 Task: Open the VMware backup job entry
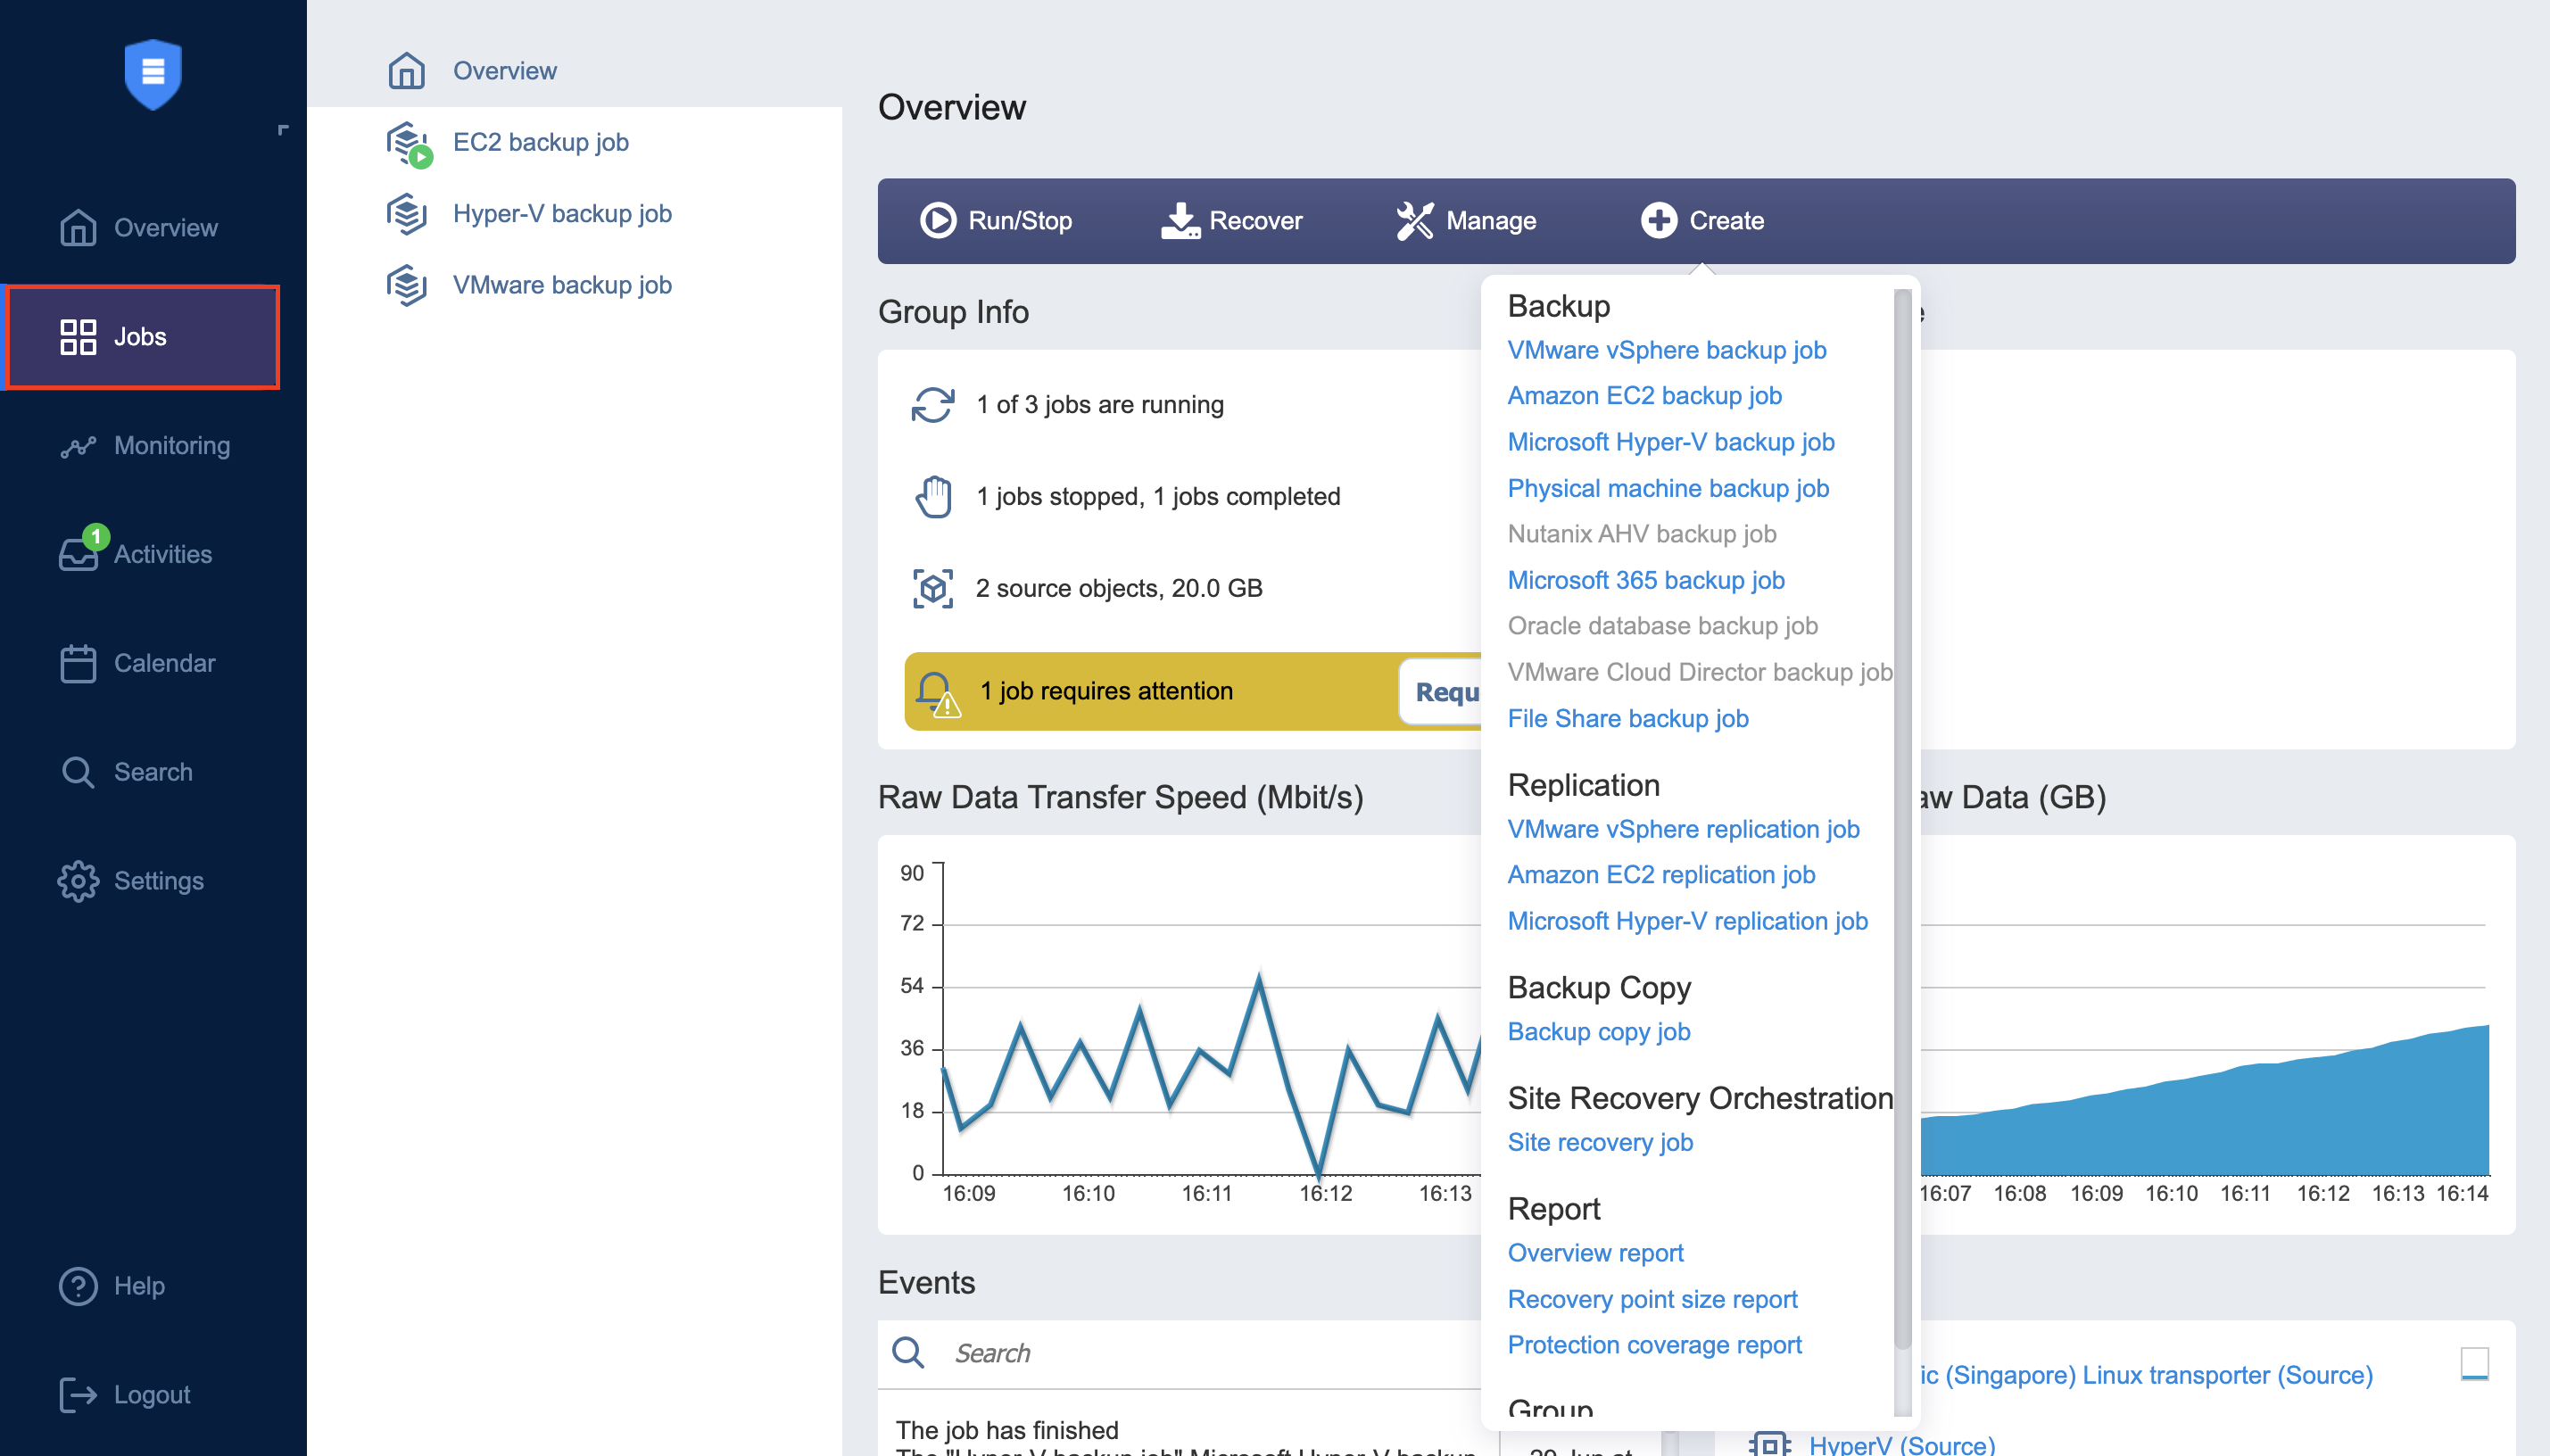point(562,284)
